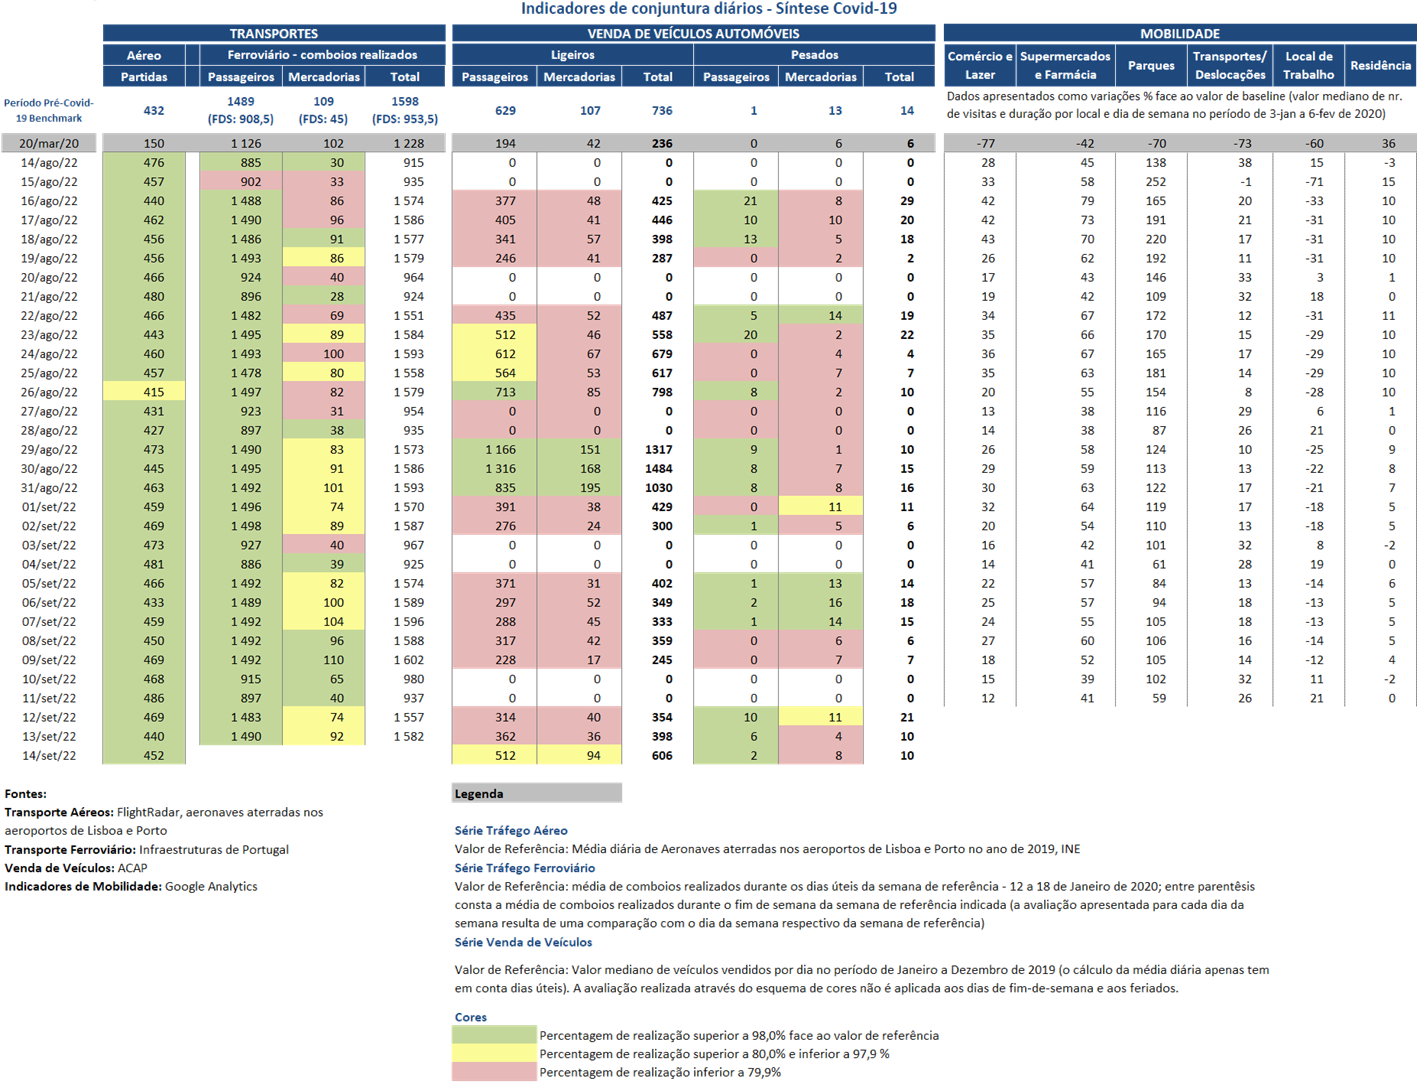Select the TRANSPORTES header cell
Viewport: 1417px width, 1091px height.
coord(274,33)
